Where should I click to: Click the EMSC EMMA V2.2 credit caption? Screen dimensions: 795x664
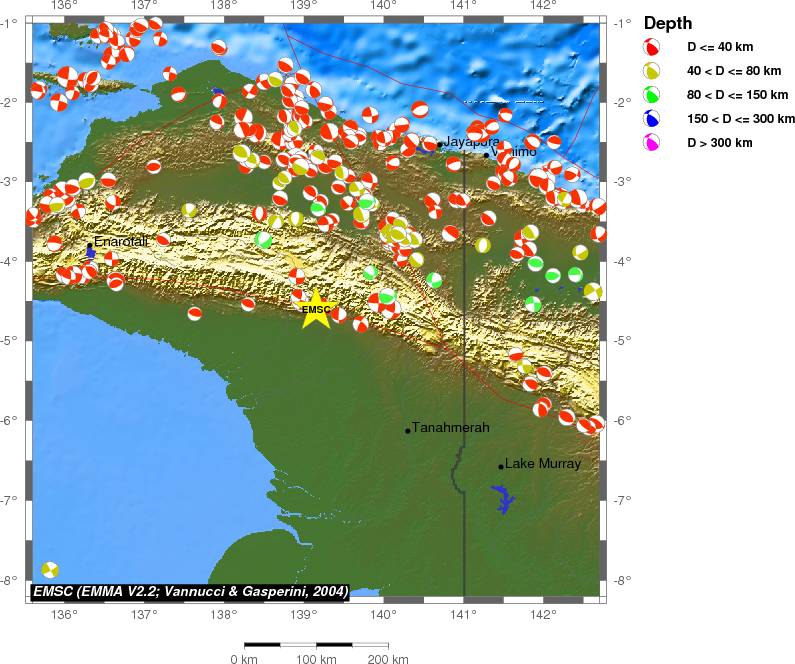tap(191, 591)
